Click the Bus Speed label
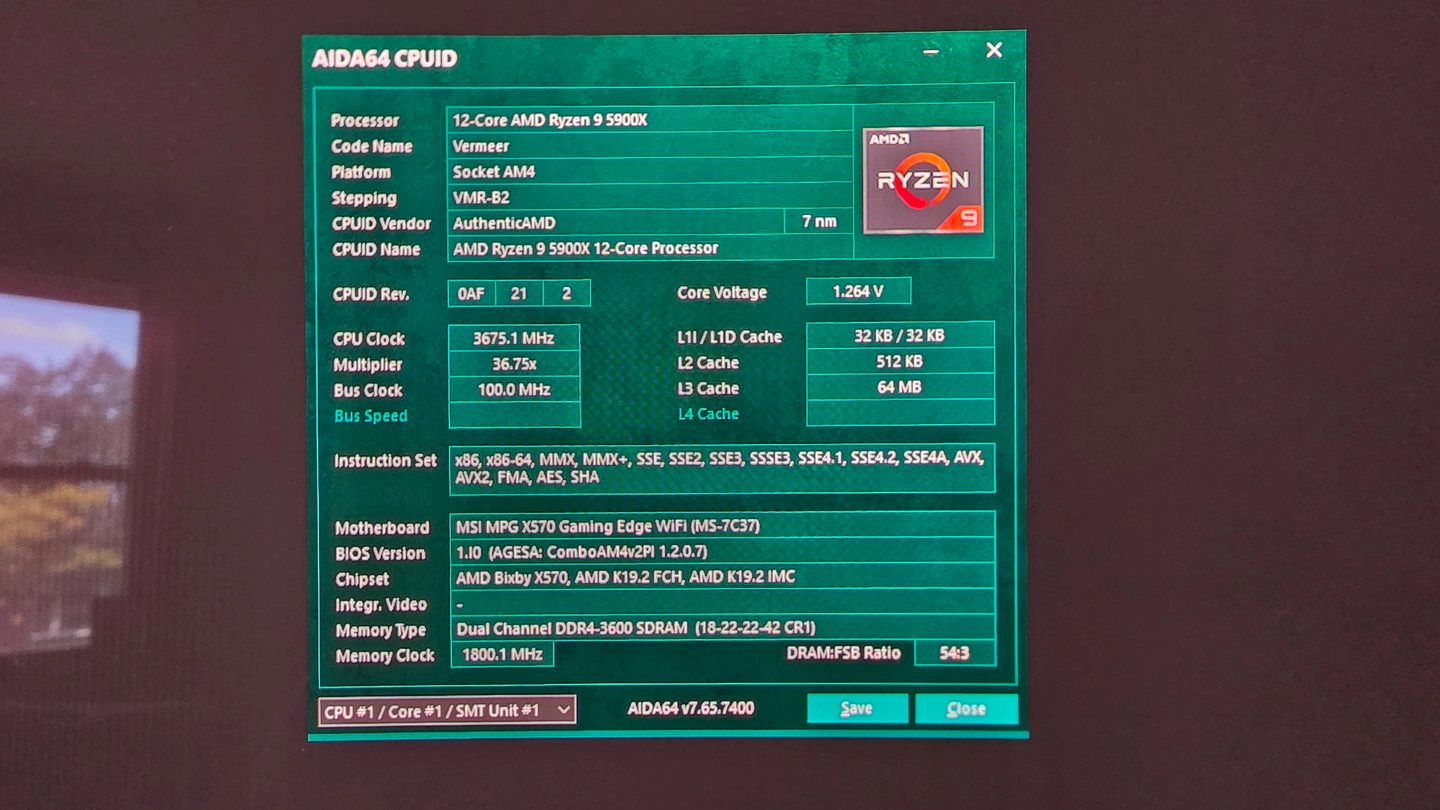This screenshot has width=1440, height=810. tap(370, 416)
